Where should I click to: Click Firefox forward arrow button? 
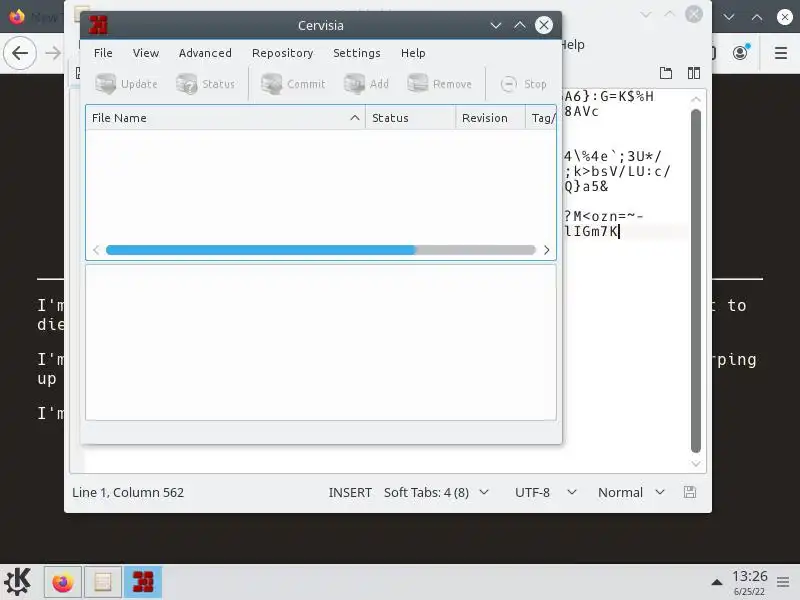pos(53,53)
